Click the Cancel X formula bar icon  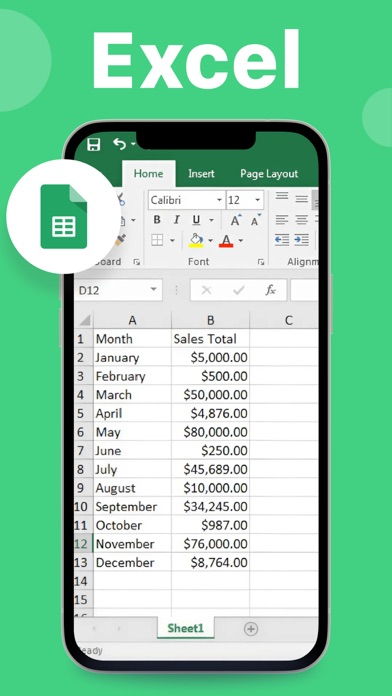pyautogui.click(x=206, y=290)
